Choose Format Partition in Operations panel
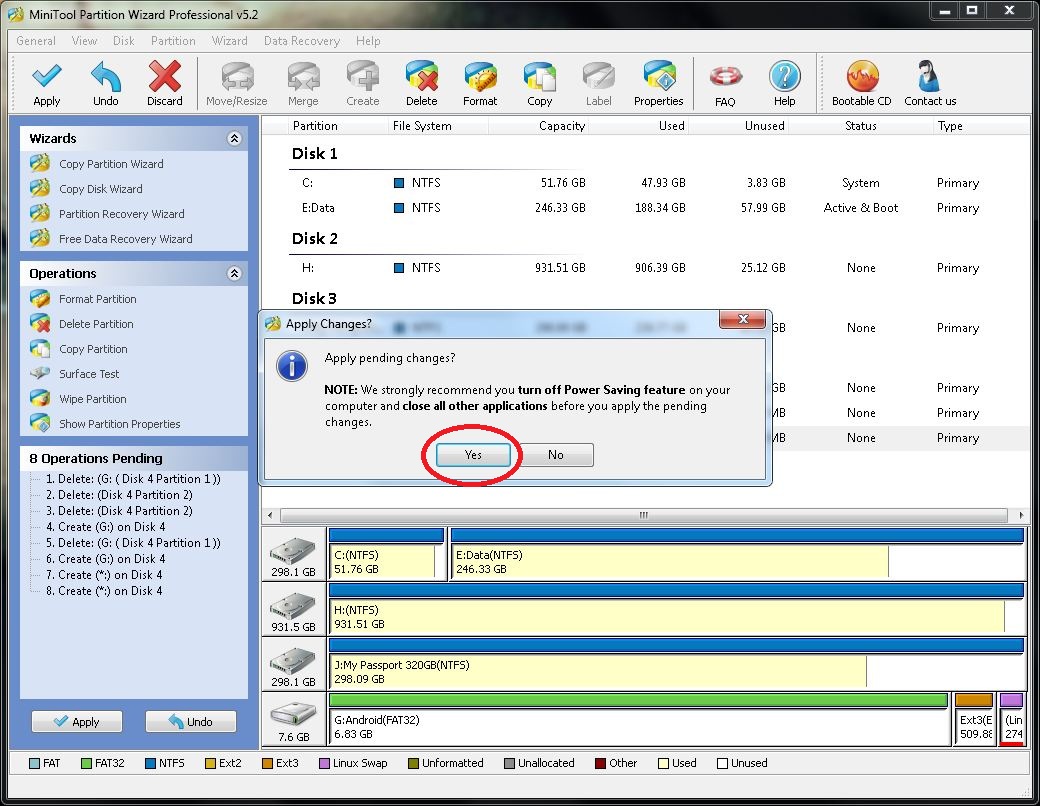1040x806 pixels. coord(98,299)
